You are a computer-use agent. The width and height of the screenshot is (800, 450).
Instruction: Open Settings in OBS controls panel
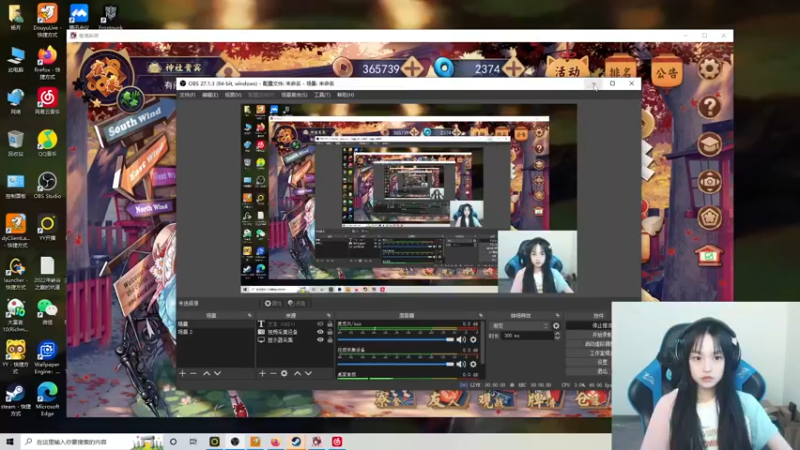589,362
